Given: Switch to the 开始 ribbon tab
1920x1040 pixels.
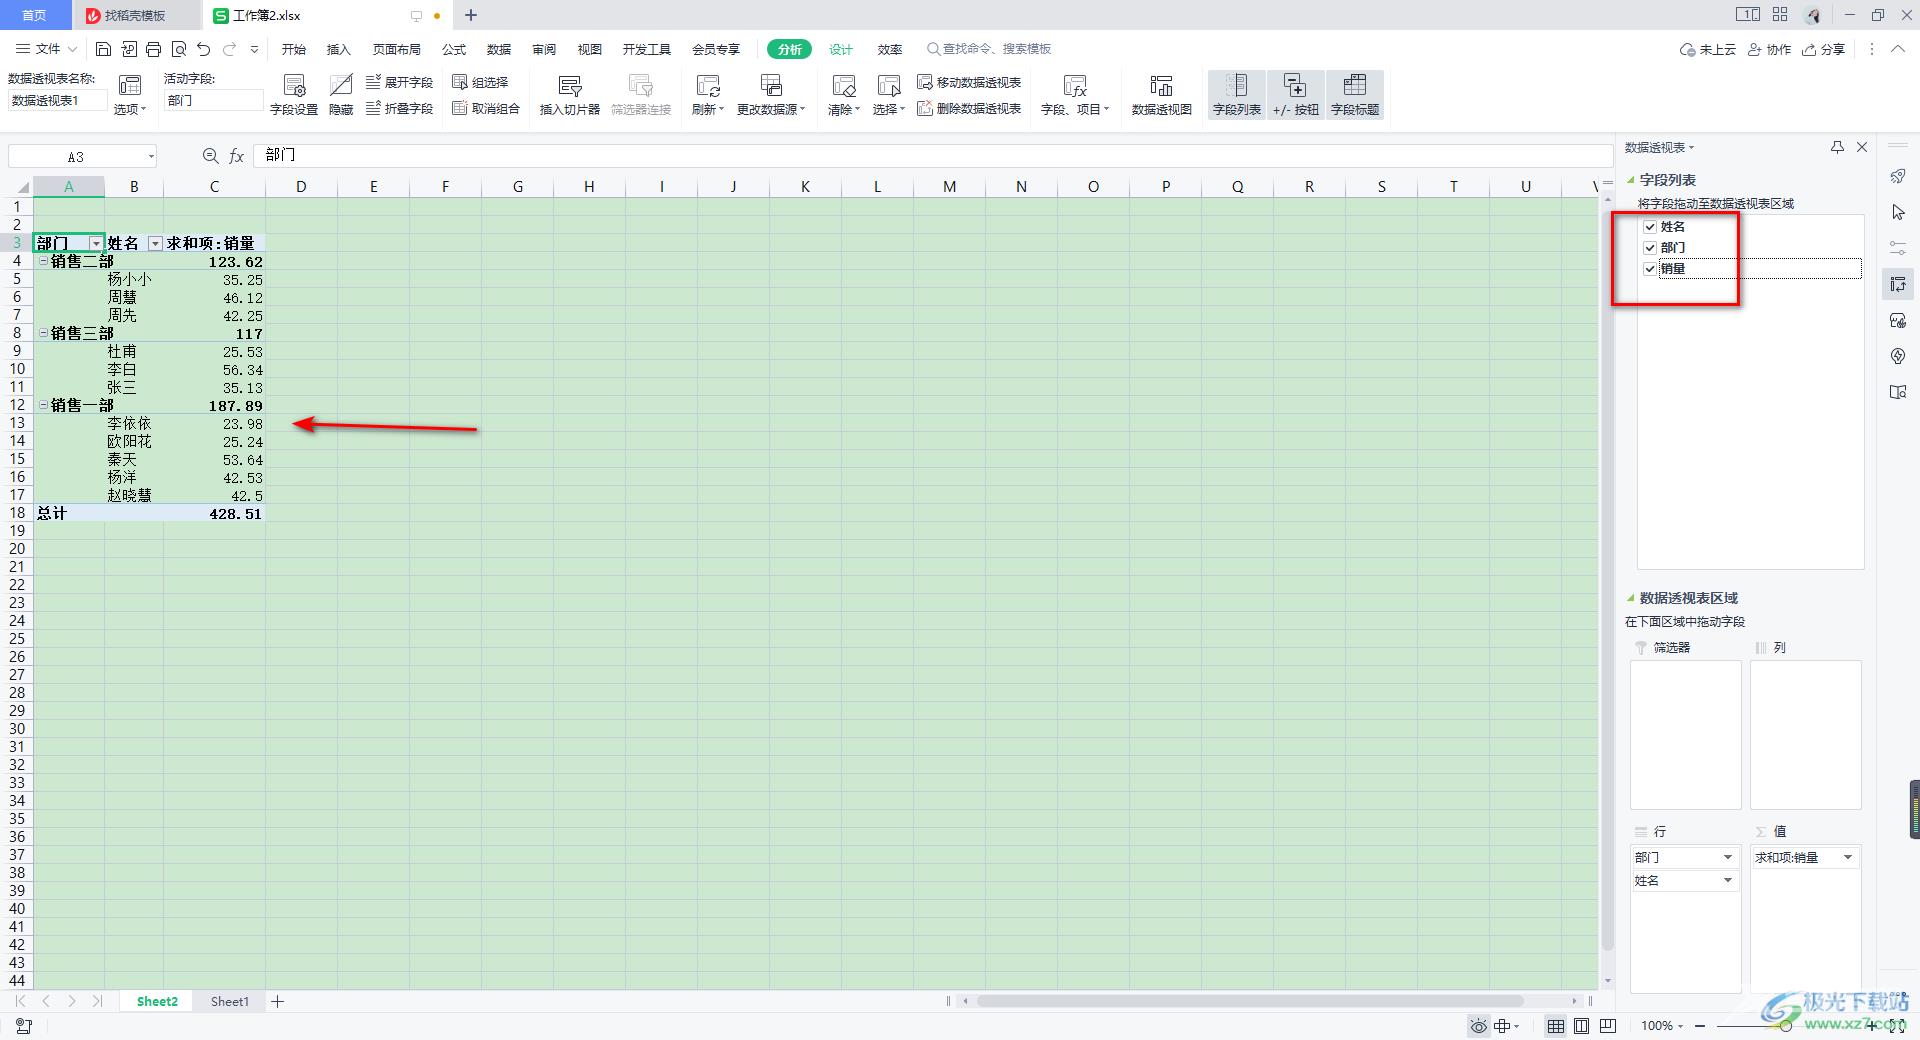Looking at the screenshot, I should [293, 49].
